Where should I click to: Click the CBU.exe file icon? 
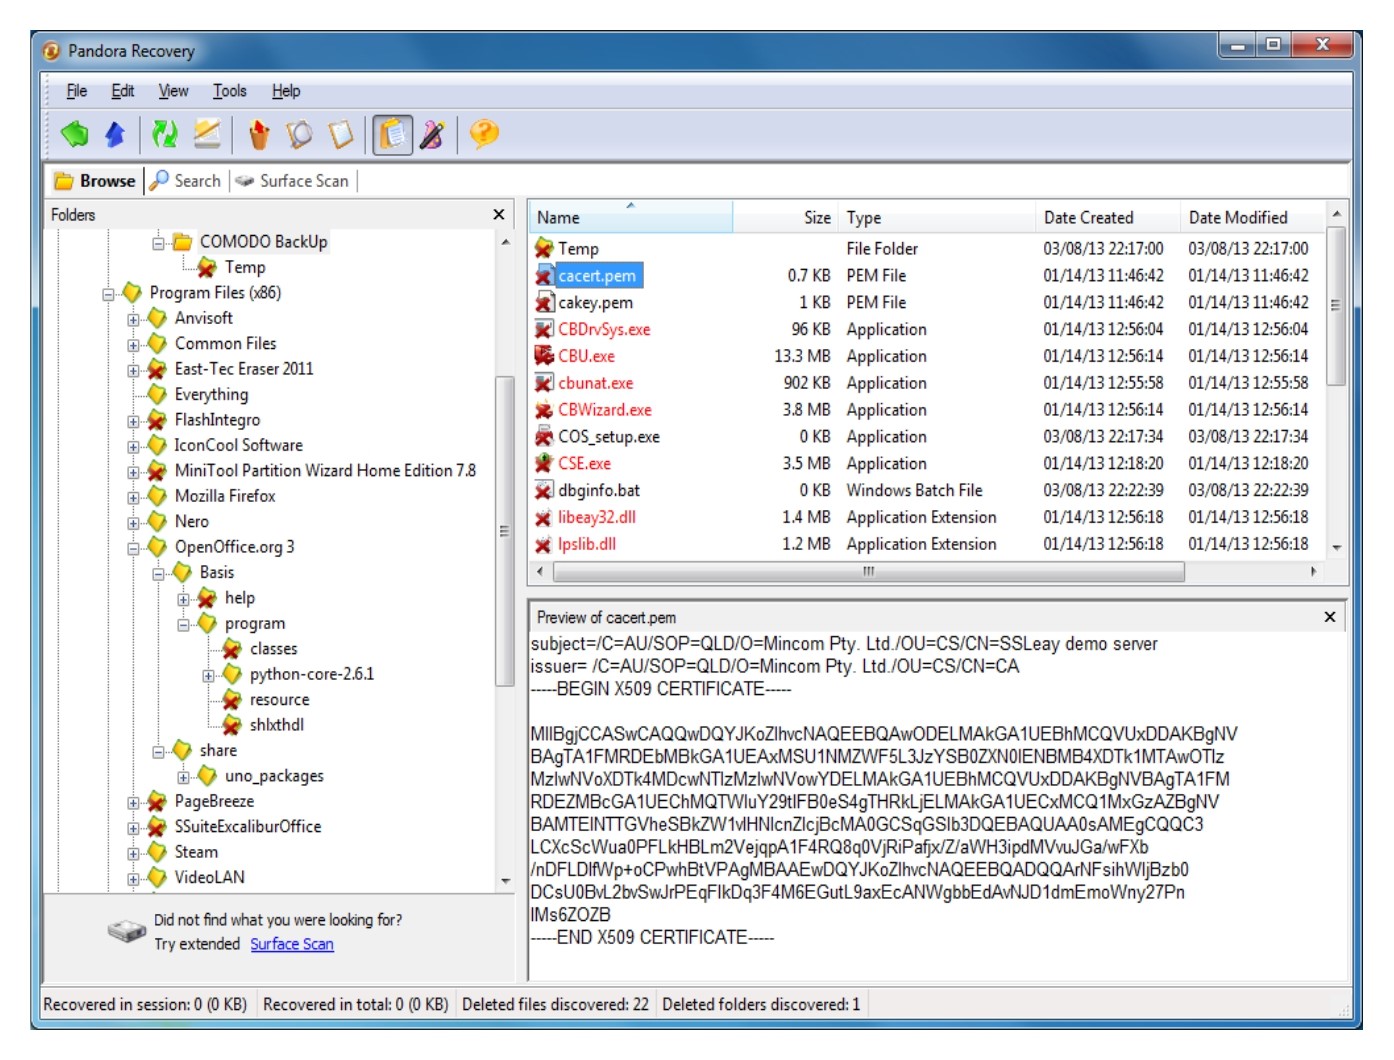(544, 356)
